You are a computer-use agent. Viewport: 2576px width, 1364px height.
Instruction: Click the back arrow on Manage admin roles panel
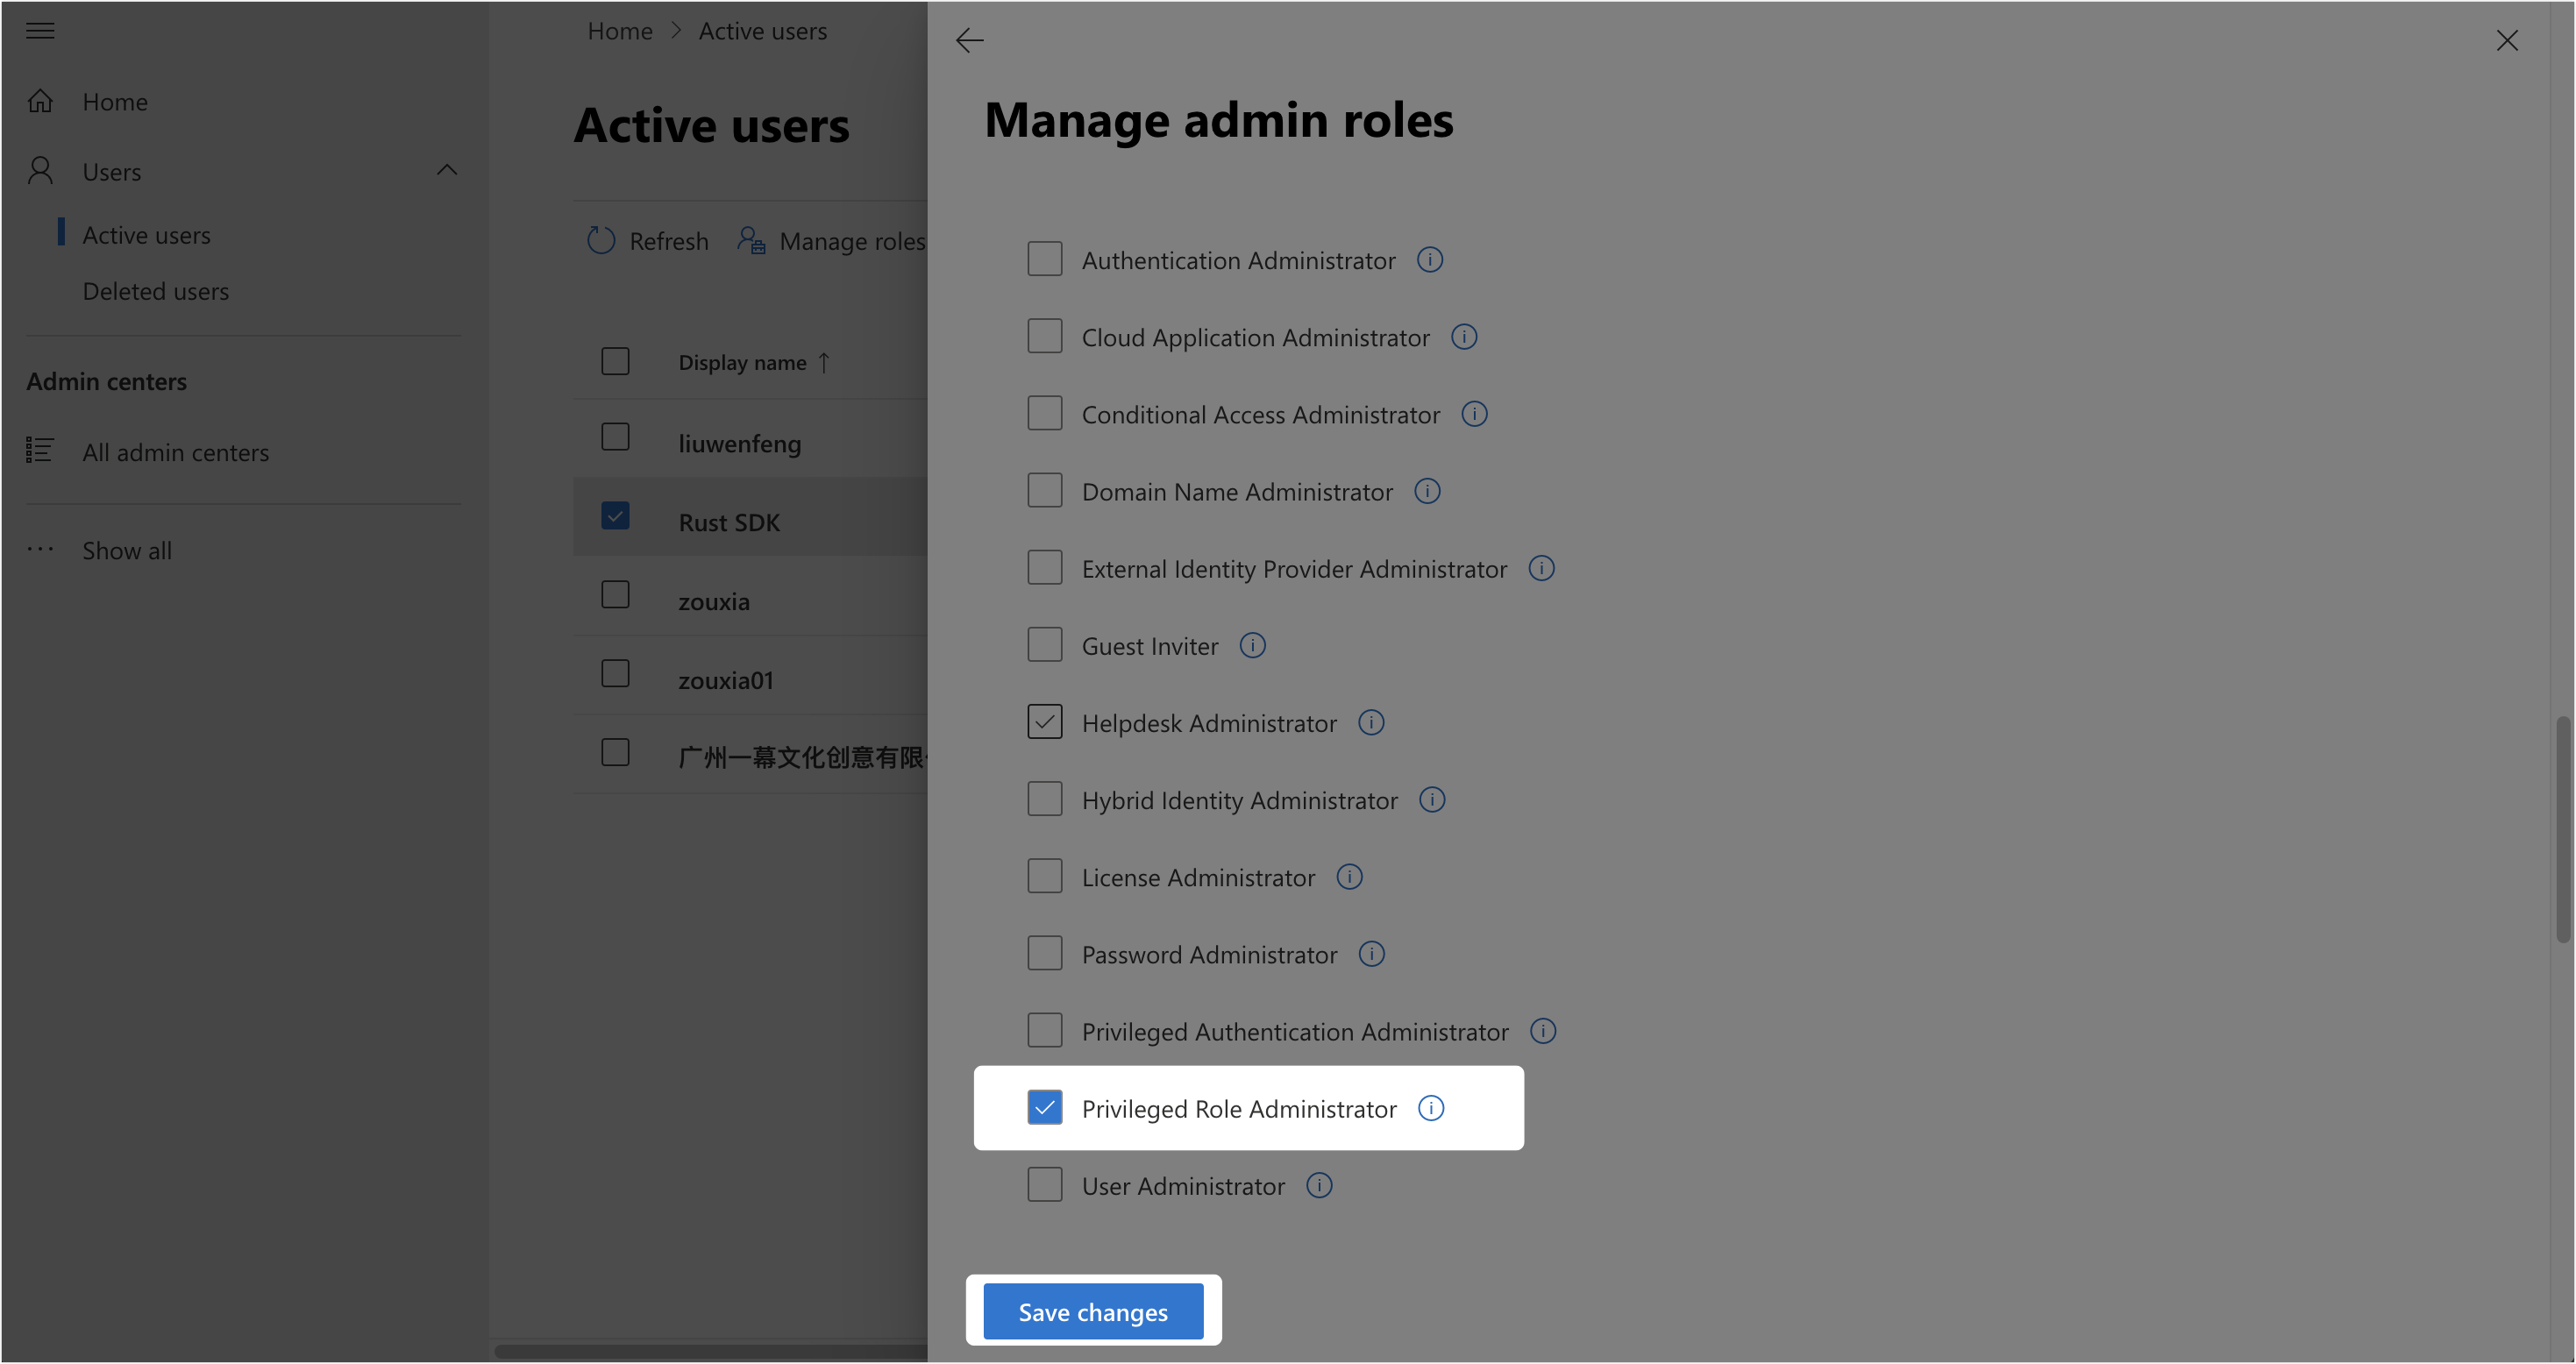point(969,40)
